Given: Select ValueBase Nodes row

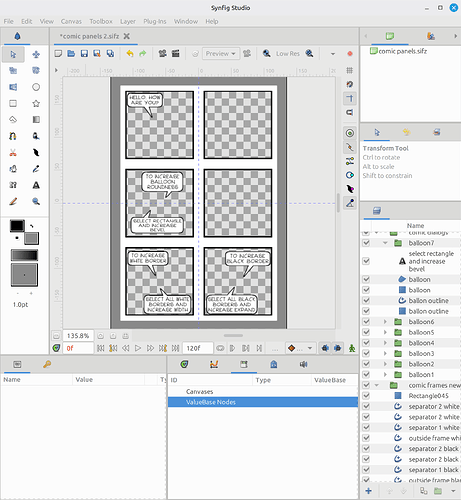Looking at the screenshot, I should point(263,402).
